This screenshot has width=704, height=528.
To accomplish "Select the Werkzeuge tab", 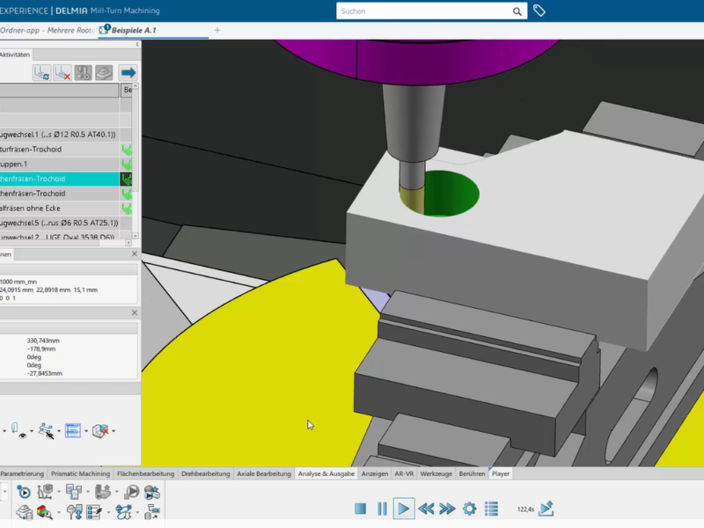I will [x=437, y=474].
